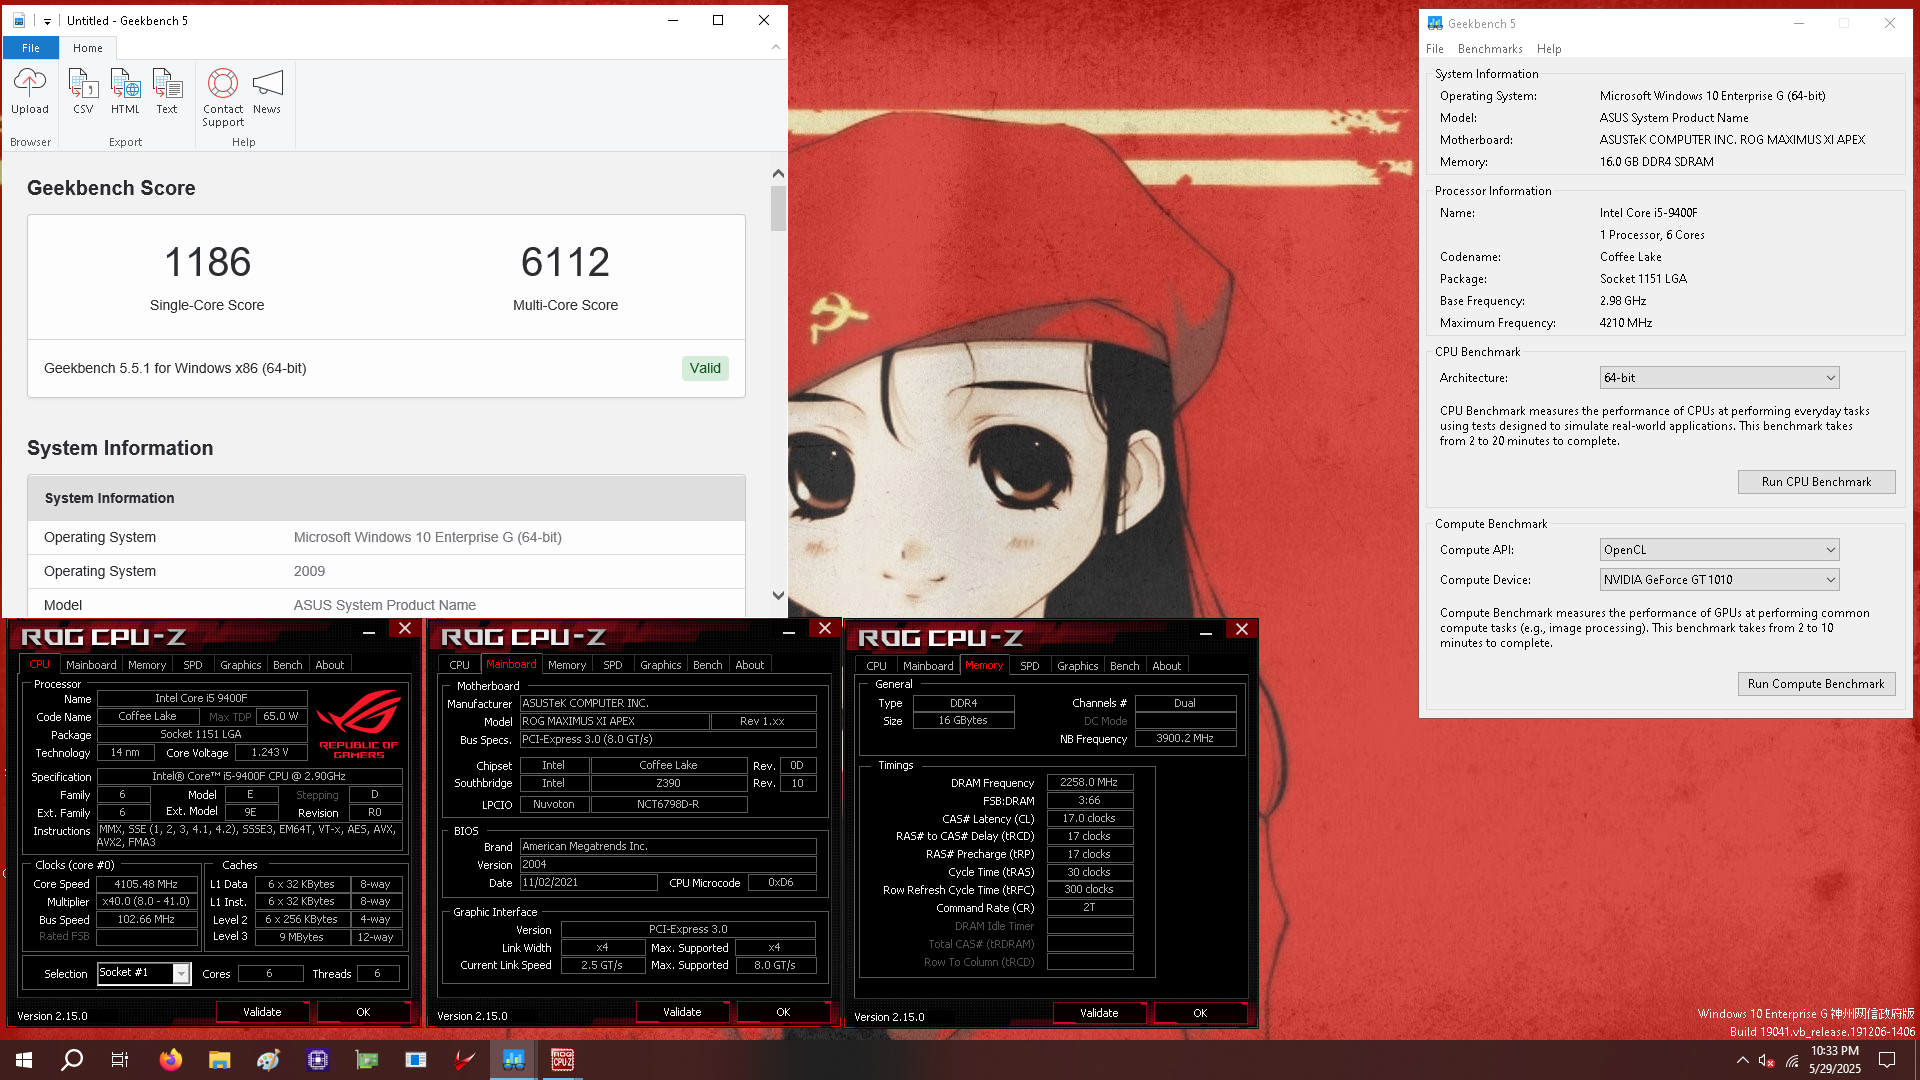
Task: Click the Core Speed 4105.48 MHz field
Action: (x=146, y=884)
